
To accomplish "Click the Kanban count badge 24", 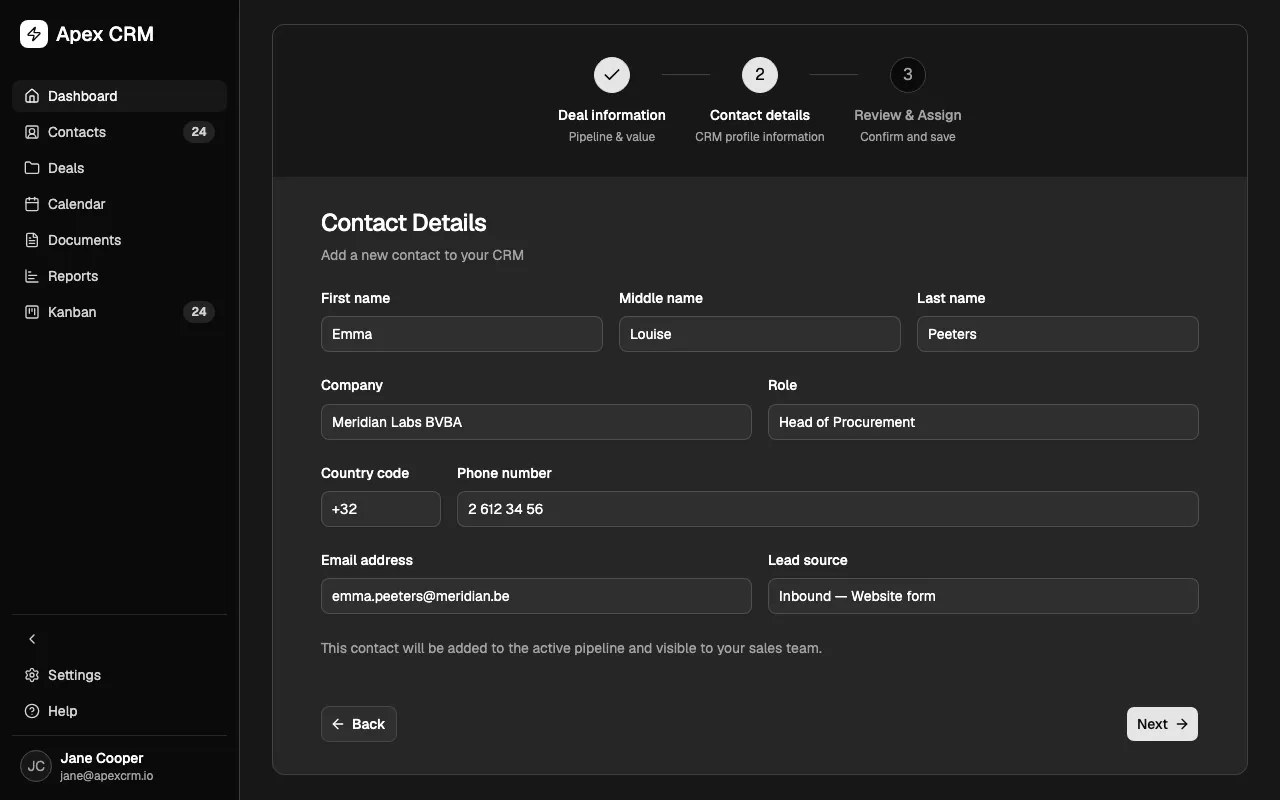I will 199,312.
